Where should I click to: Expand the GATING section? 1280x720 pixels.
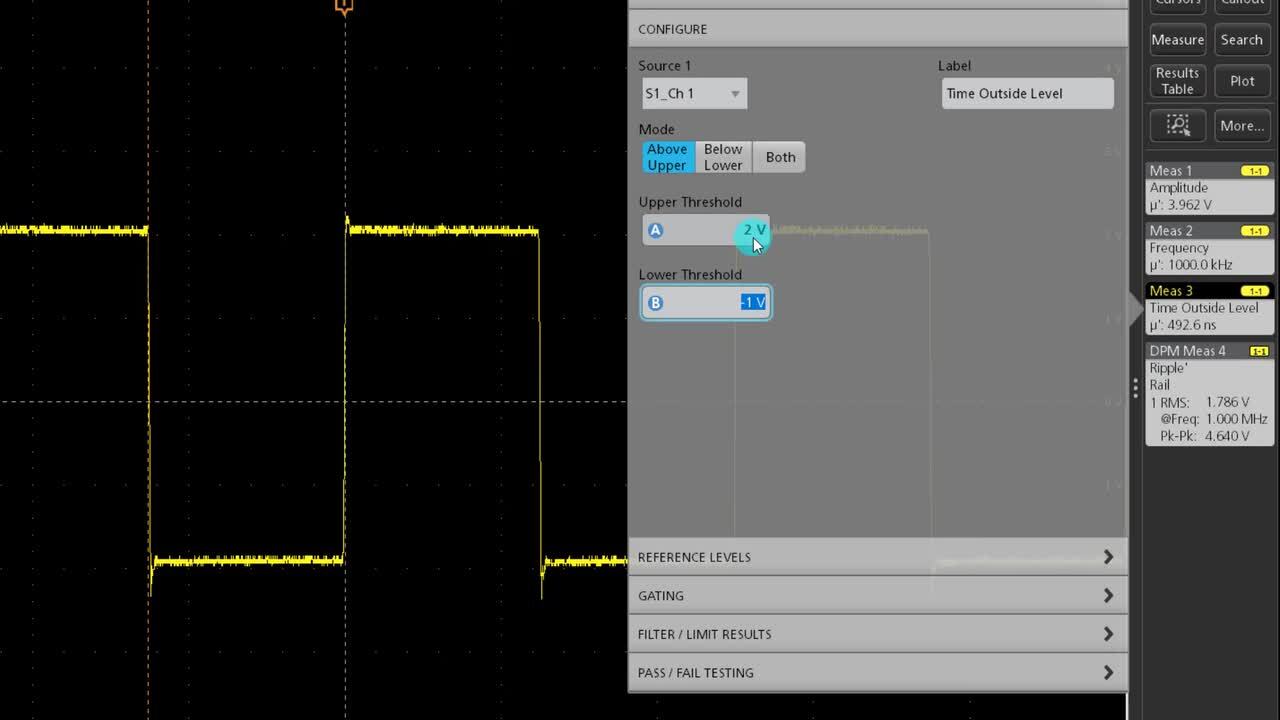coord(877,595)
